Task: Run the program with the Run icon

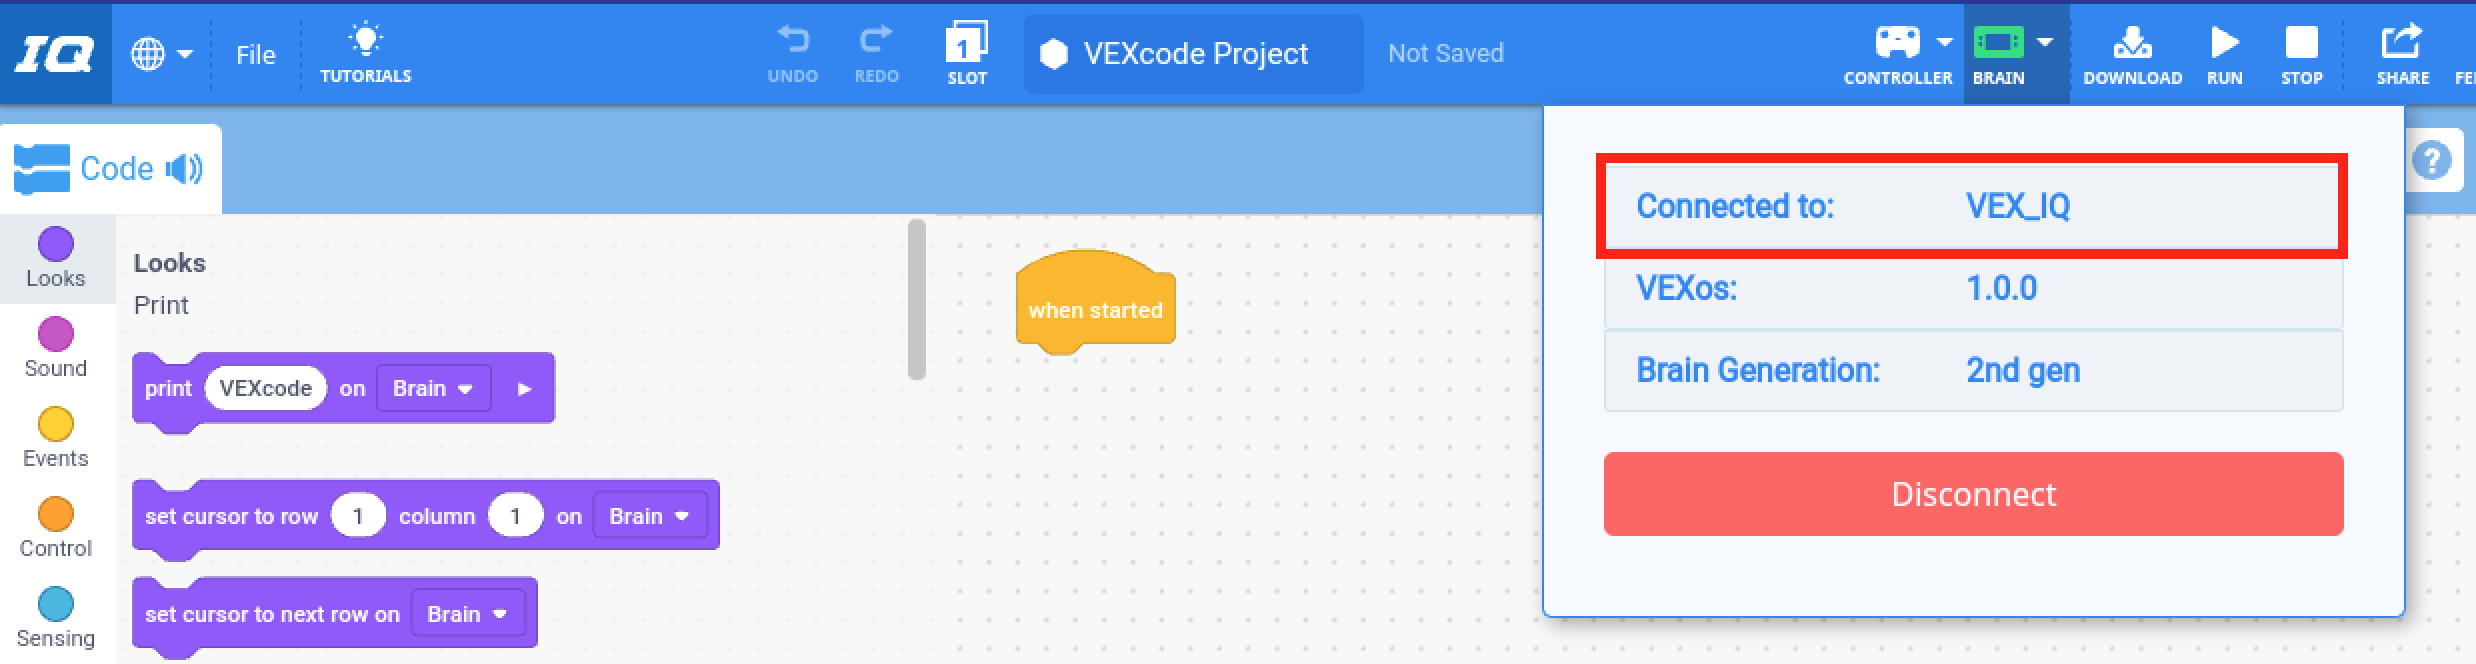Action: tap(2224, 42)
